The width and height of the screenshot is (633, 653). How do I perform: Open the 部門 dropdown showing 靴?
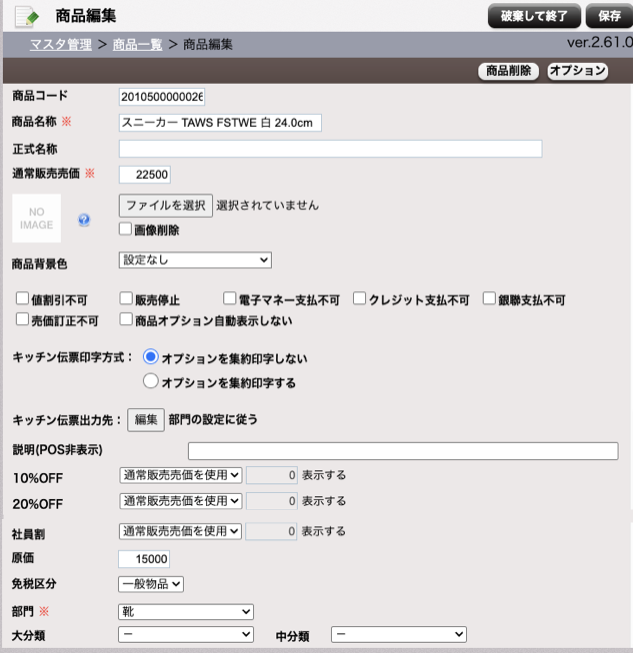pos(186,611)
